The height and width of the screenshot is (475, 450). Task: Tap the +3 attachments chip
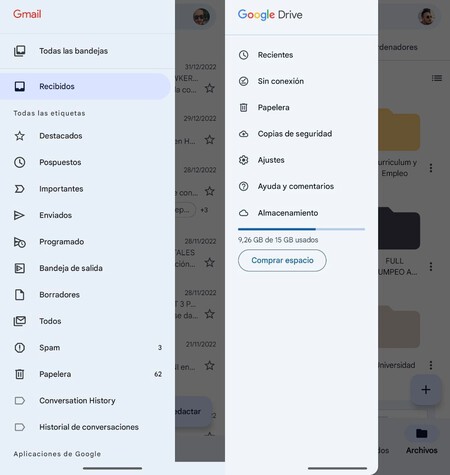pyautogui.click(x=204, y=210)
